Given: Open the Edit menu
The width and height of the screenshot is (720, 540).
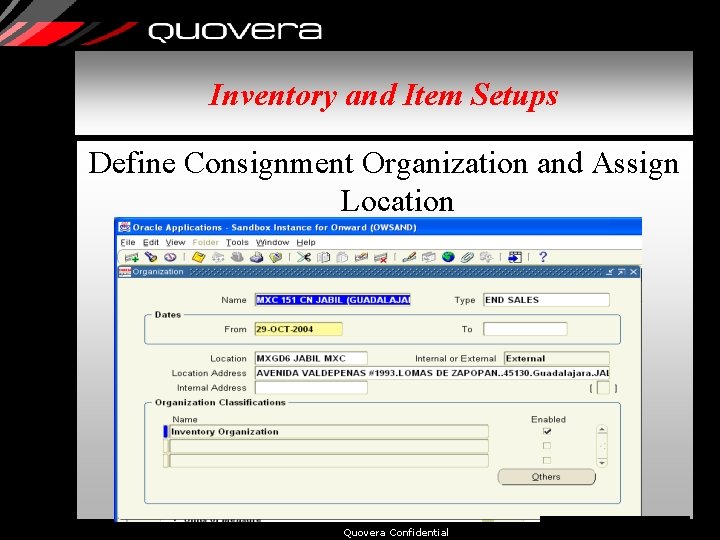Looking at the screenshot, I should [x=151, y=242].
